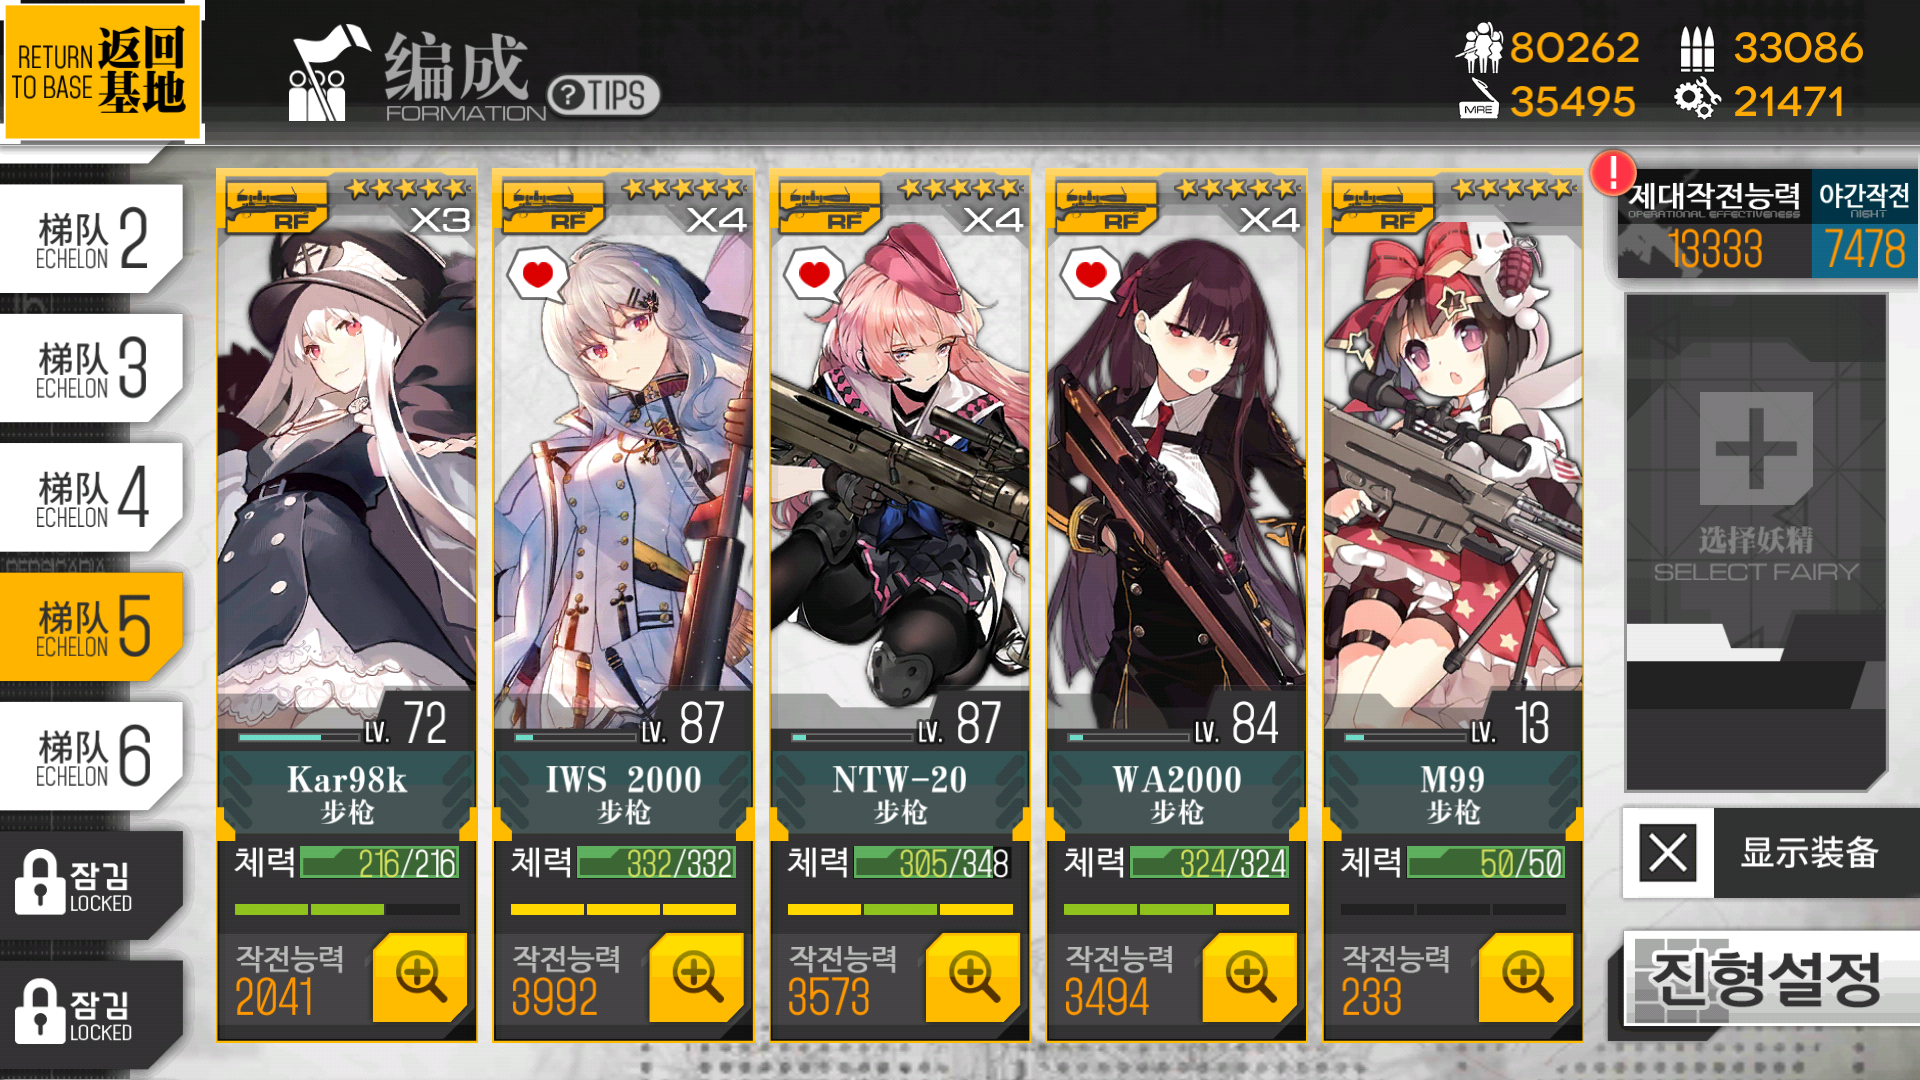Open the TIPS help icon
This screenshot has width=1920, height=1080.
tap(604, 96)
